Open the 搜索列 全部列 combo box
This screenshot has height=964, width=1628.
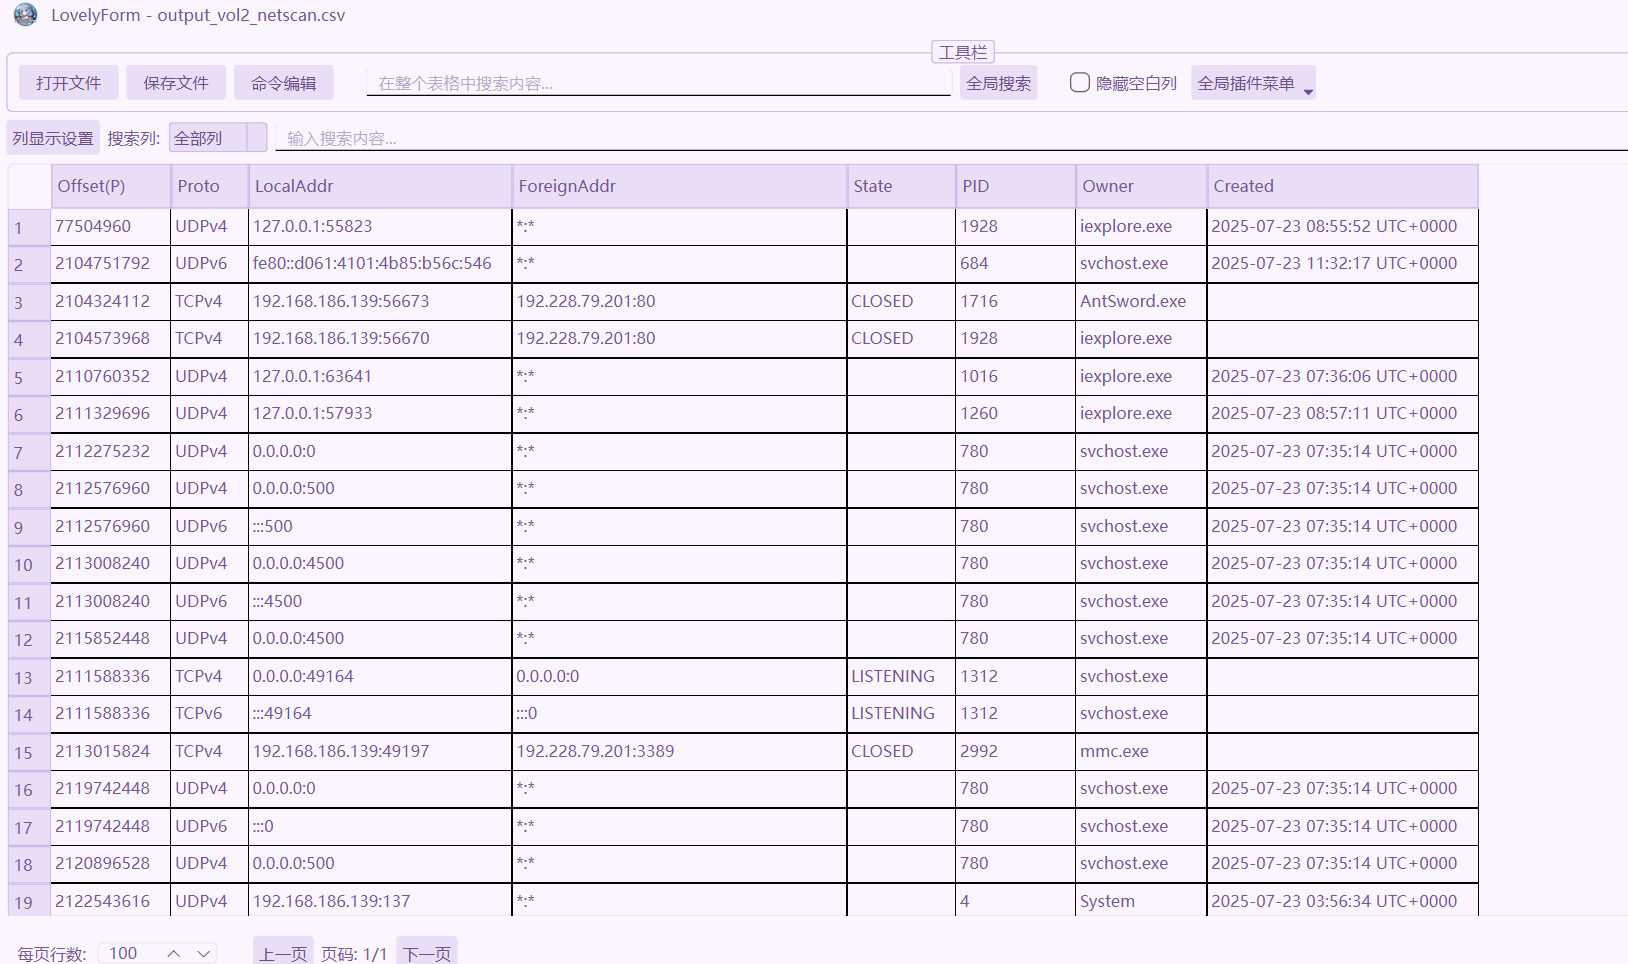(217, 138)
